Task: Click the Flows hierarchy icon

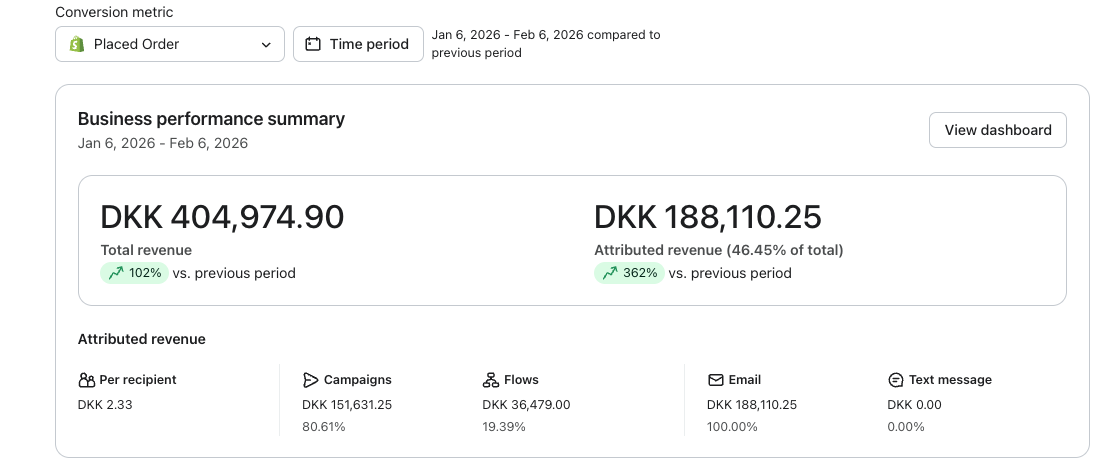Action: tap(490, 380)
